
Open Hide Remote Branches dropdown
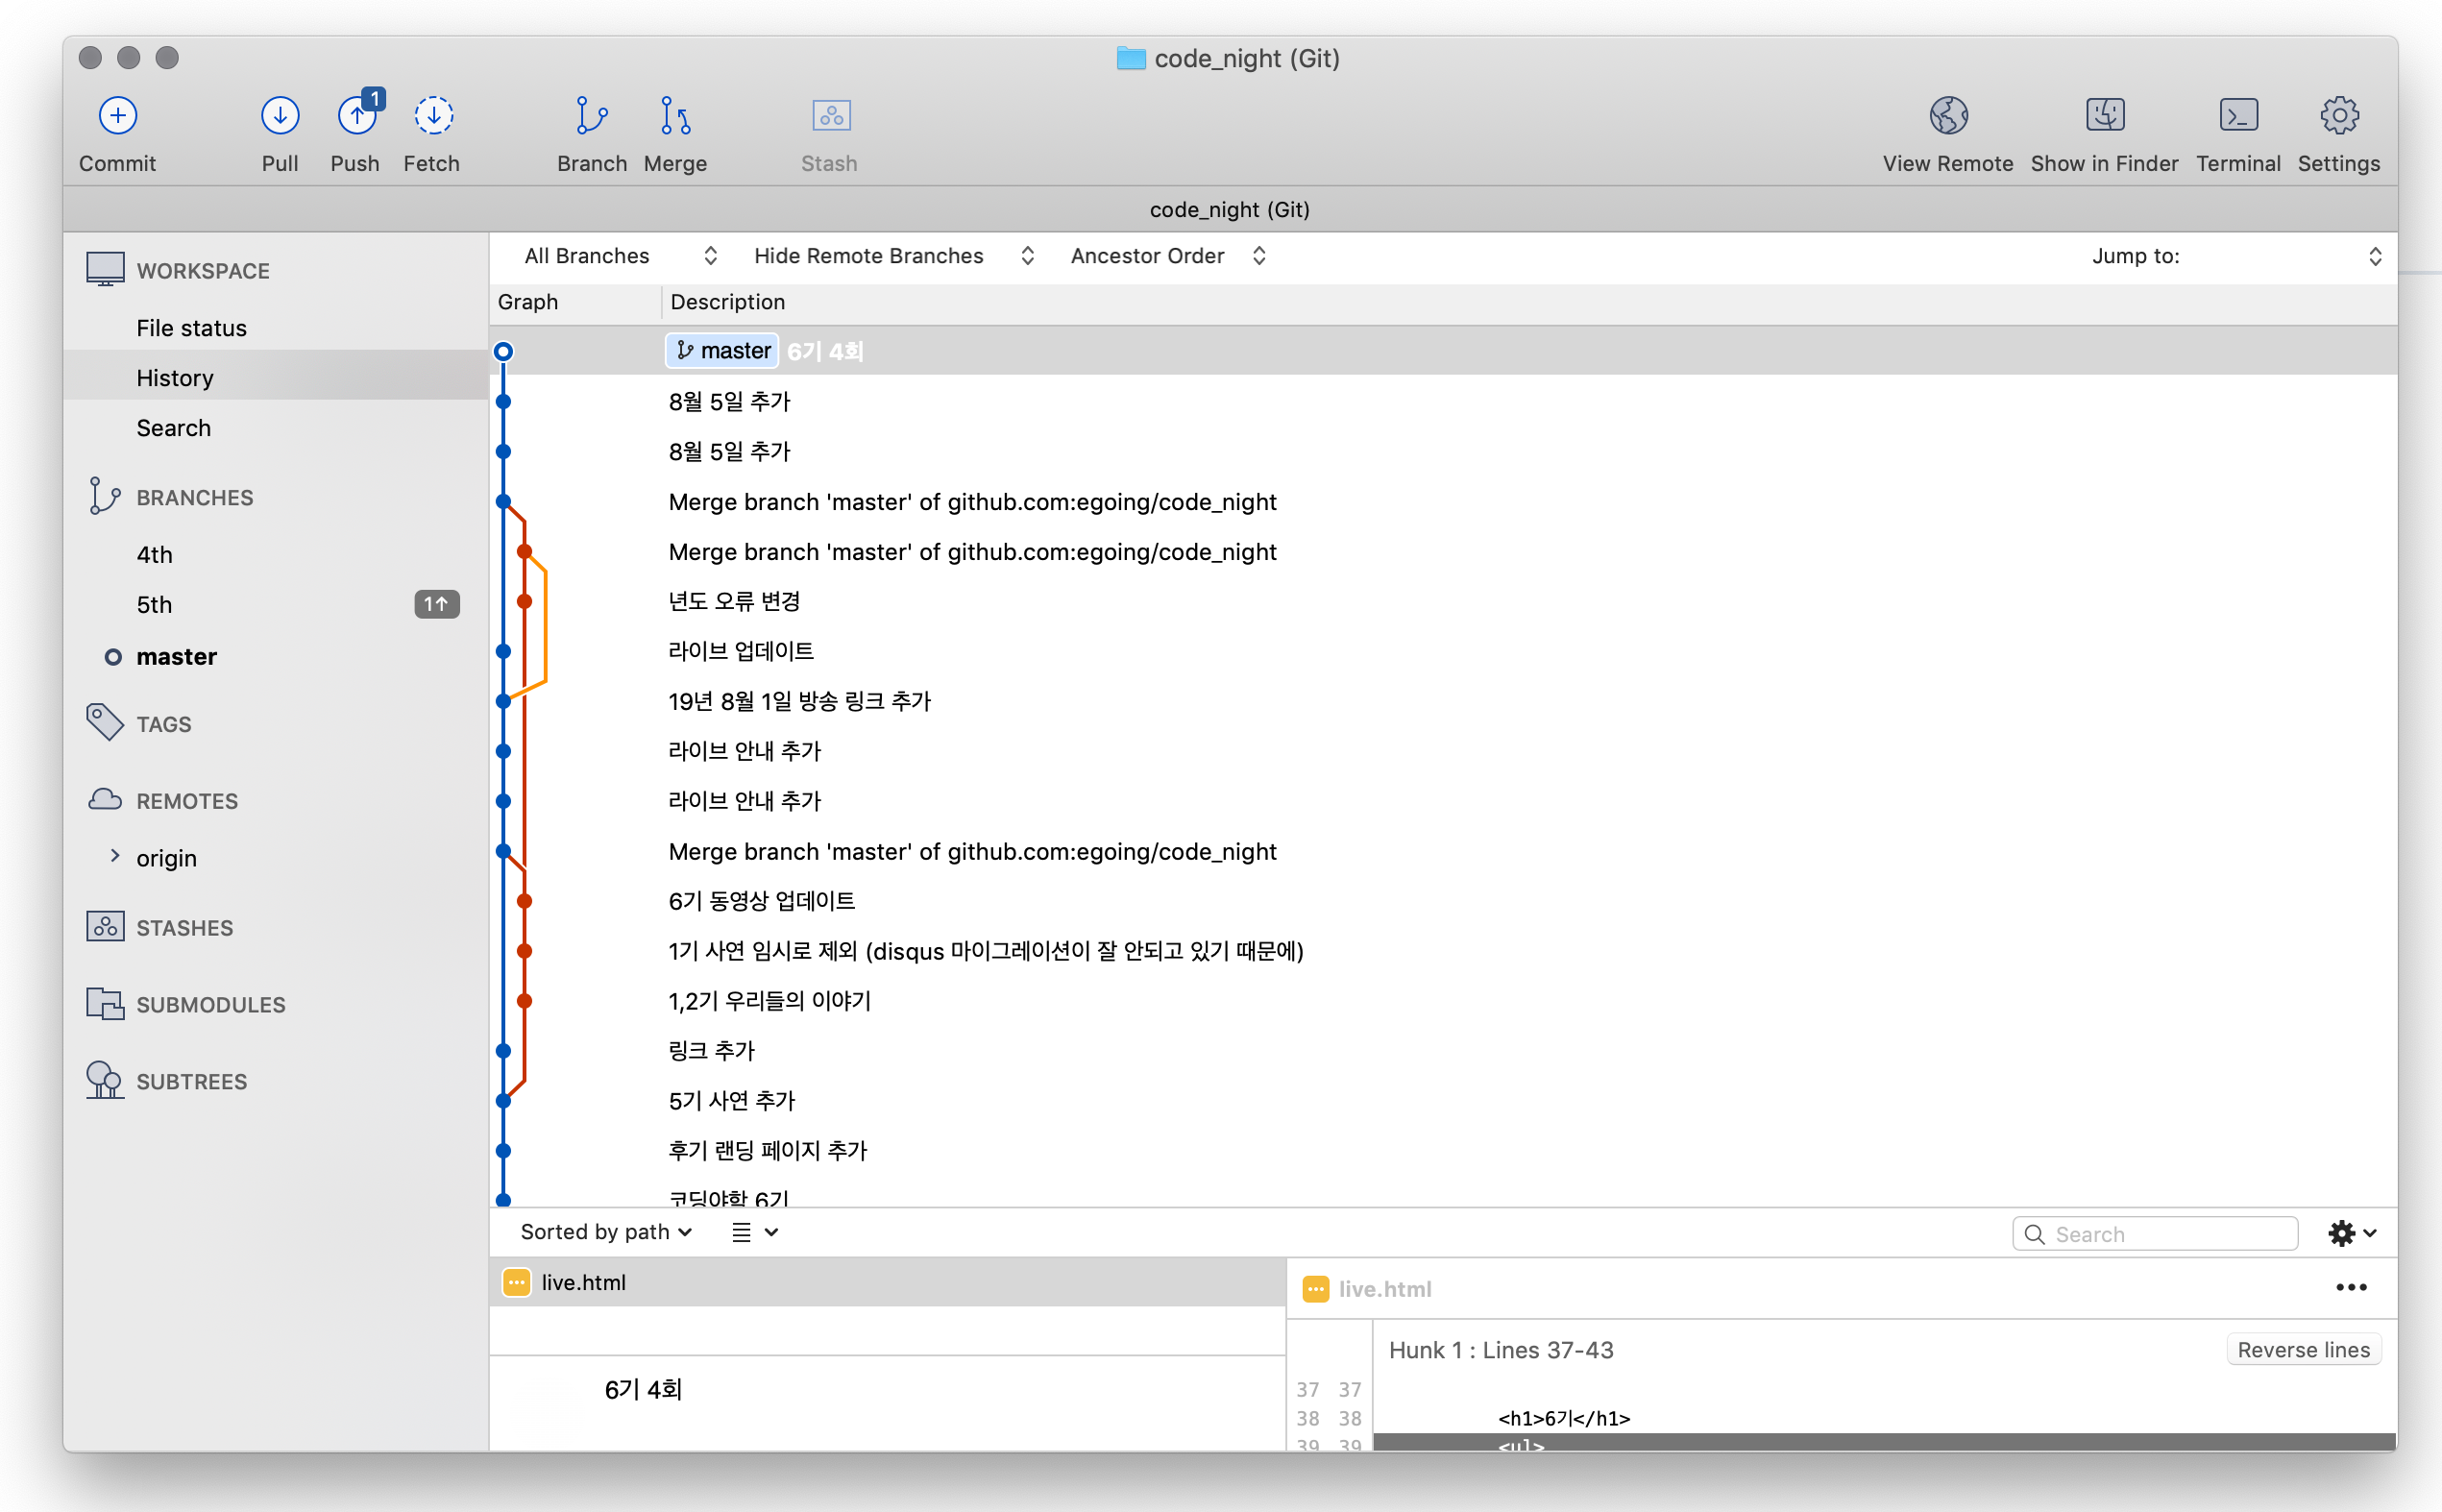click(893, 256)
